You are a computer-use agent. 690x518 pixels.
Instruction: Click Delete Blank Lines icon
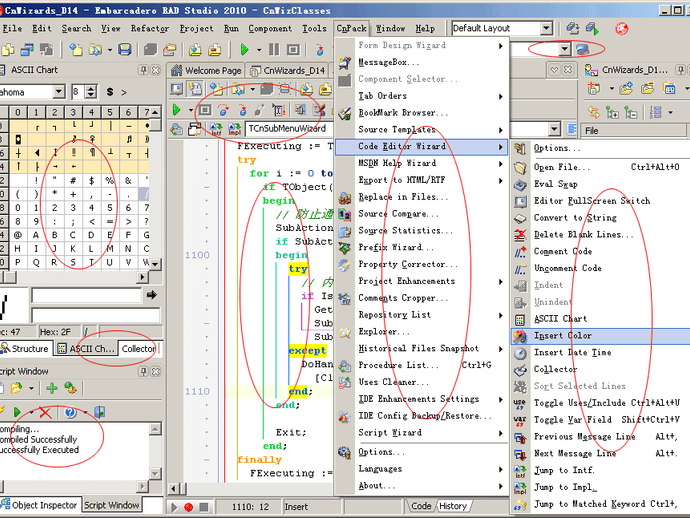pos(520,235)
